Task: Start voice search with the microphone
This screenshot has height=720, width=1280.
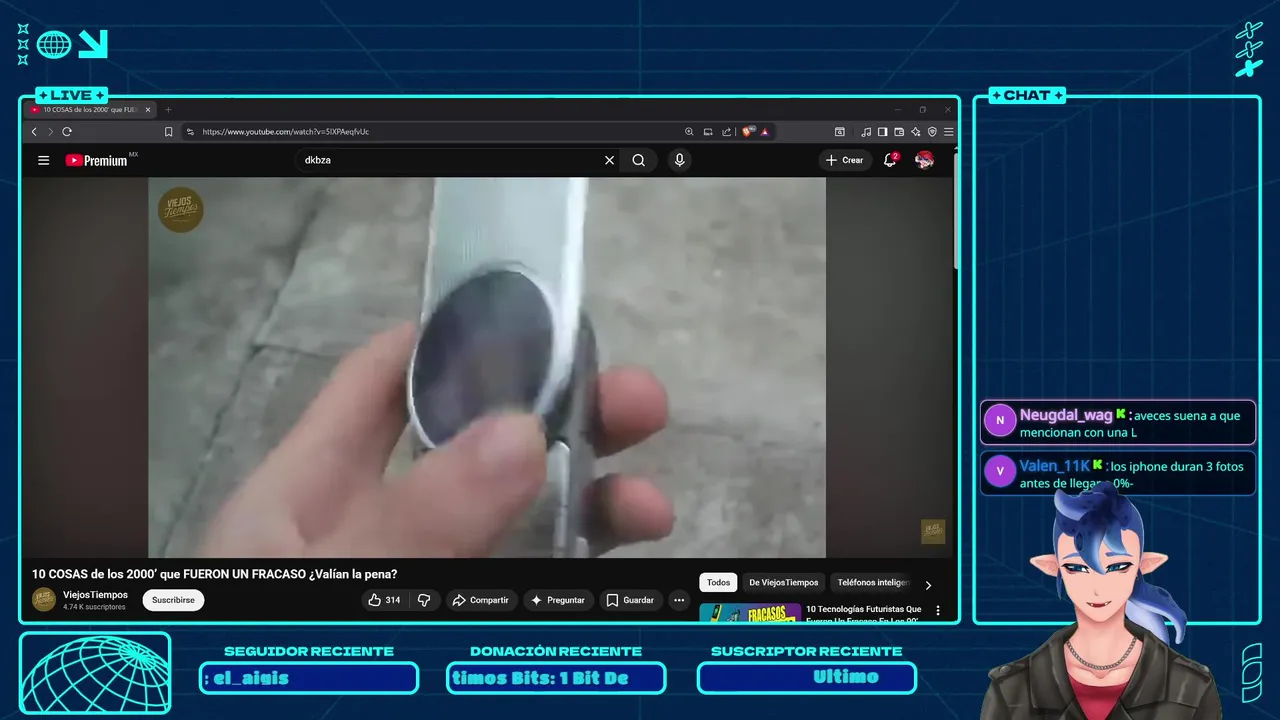Action: point(680,160)
